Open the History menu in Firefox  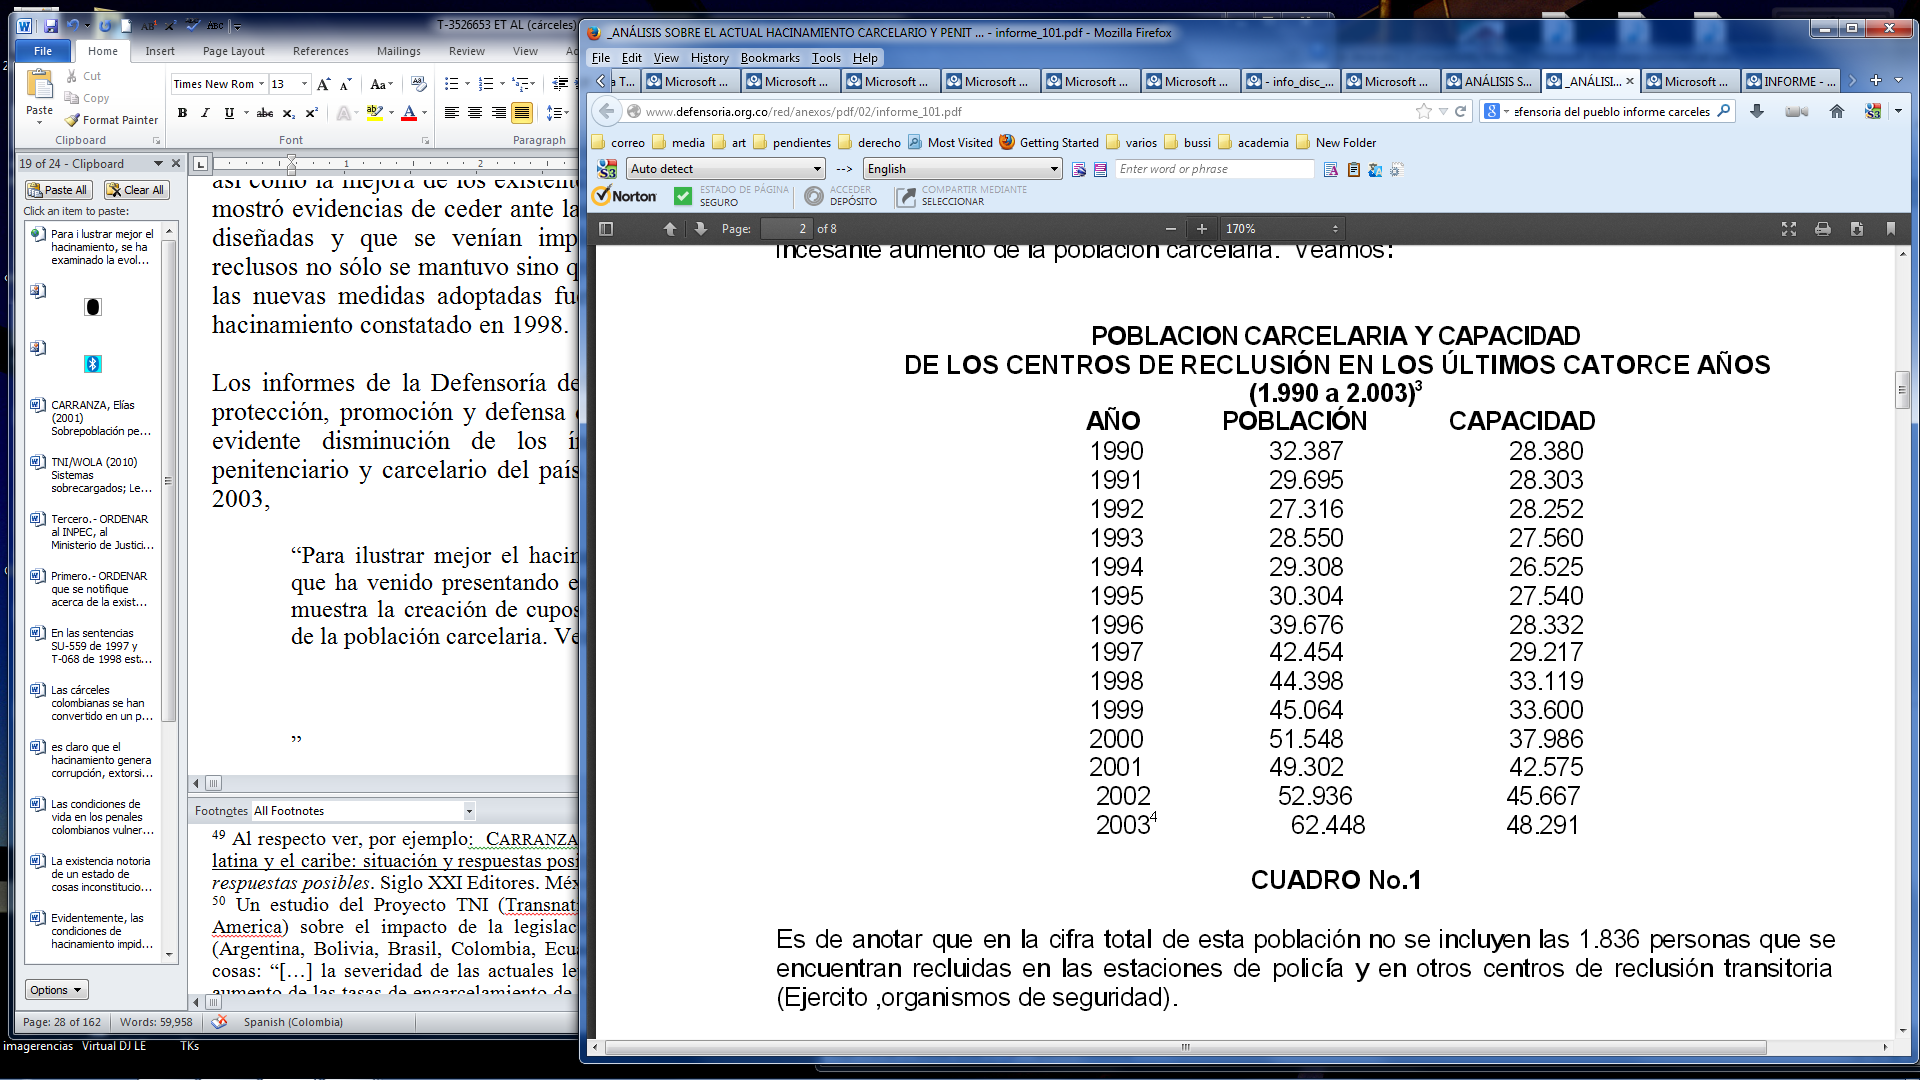tap(709, 58)
